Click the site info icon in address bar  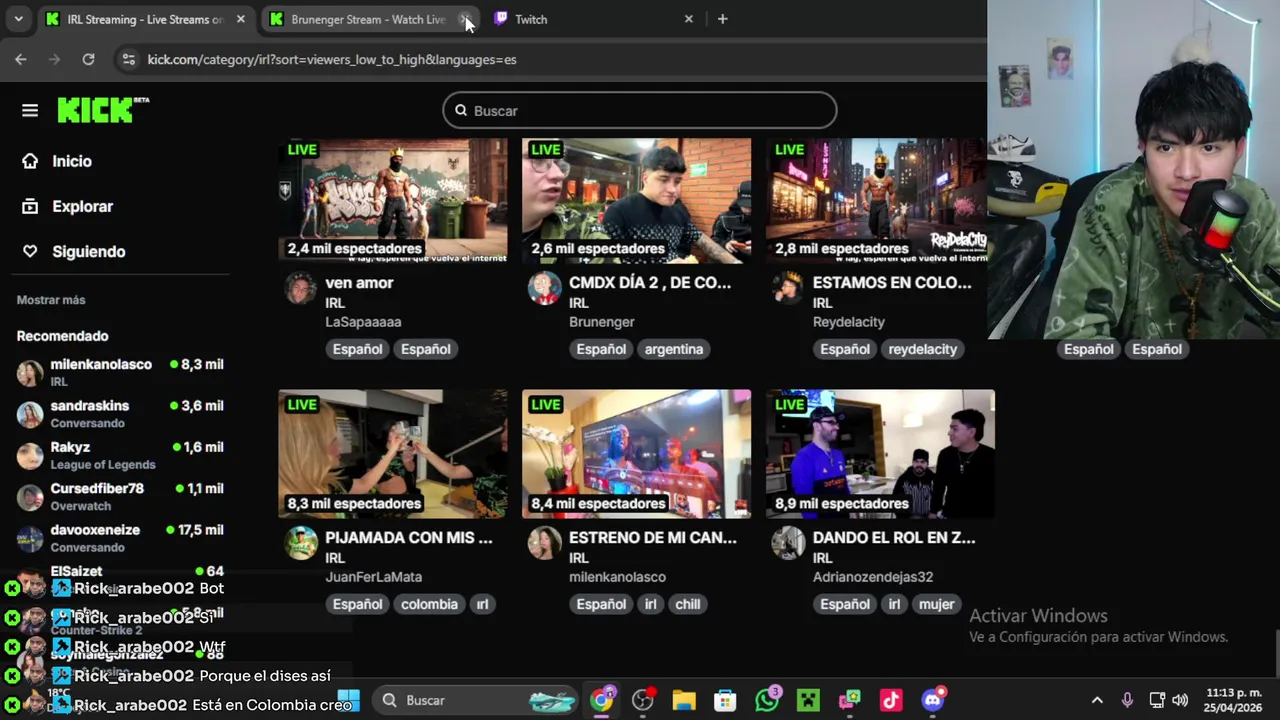pyautogui.click(x=128, y=59)
